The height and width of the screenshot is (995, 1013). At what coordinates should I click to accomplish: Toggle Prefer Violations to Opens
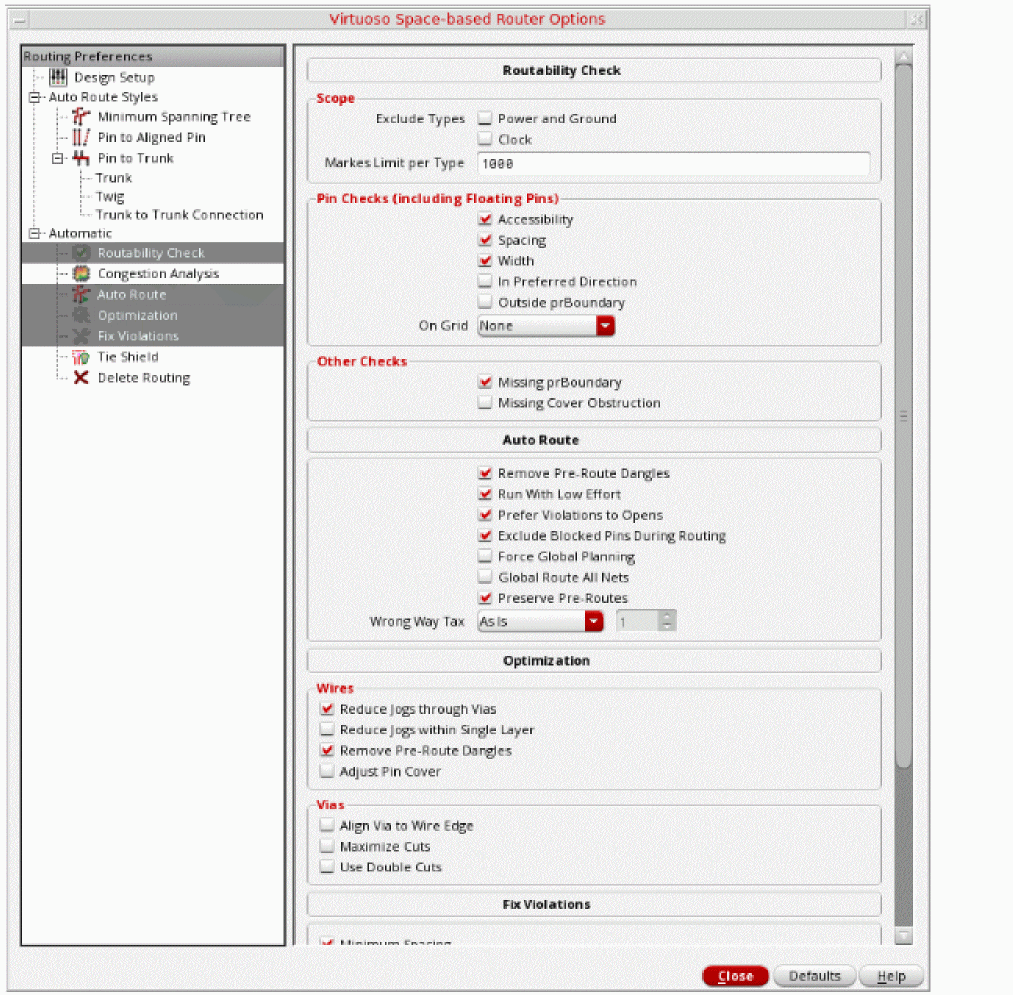coord(485,515)
